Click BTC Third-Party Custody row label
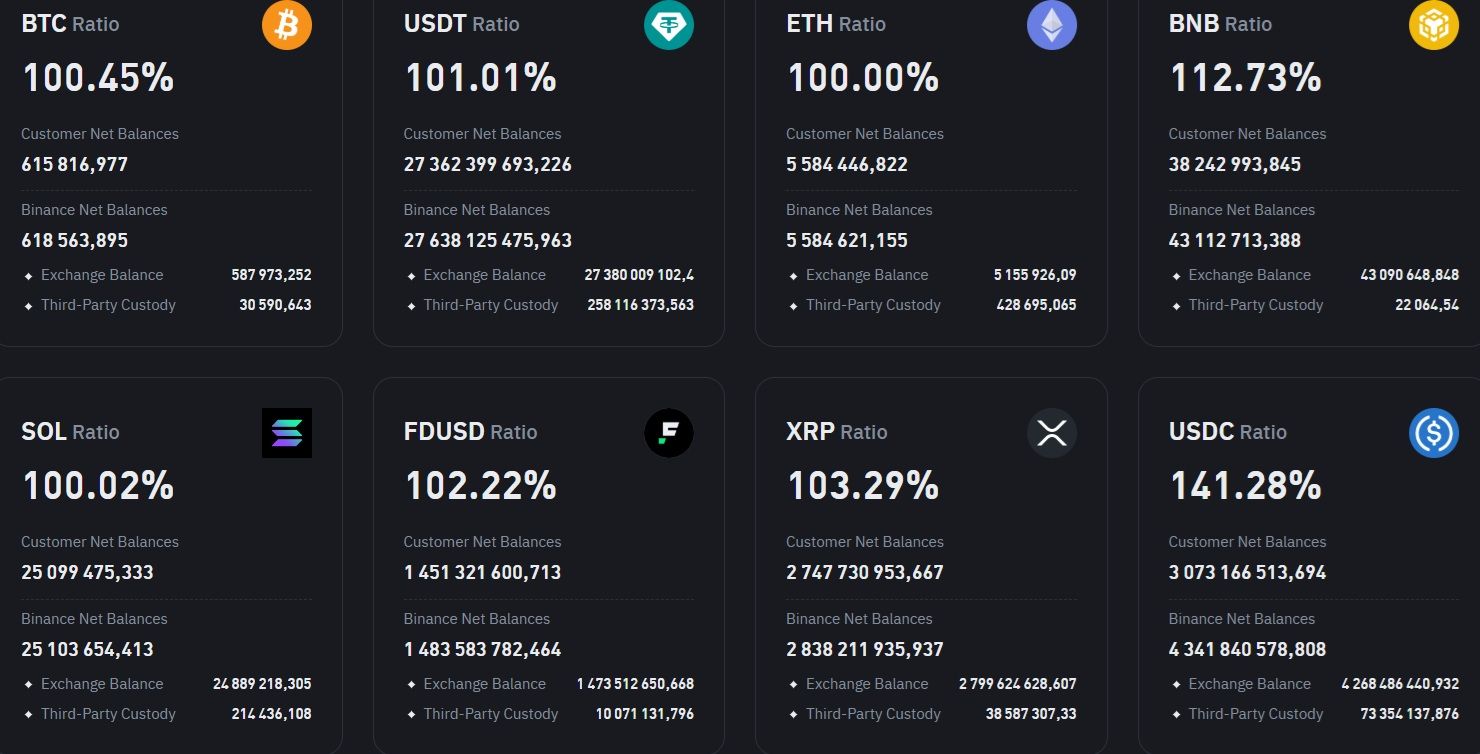Screen dimensions: 1480x754 tap(108, 305)
